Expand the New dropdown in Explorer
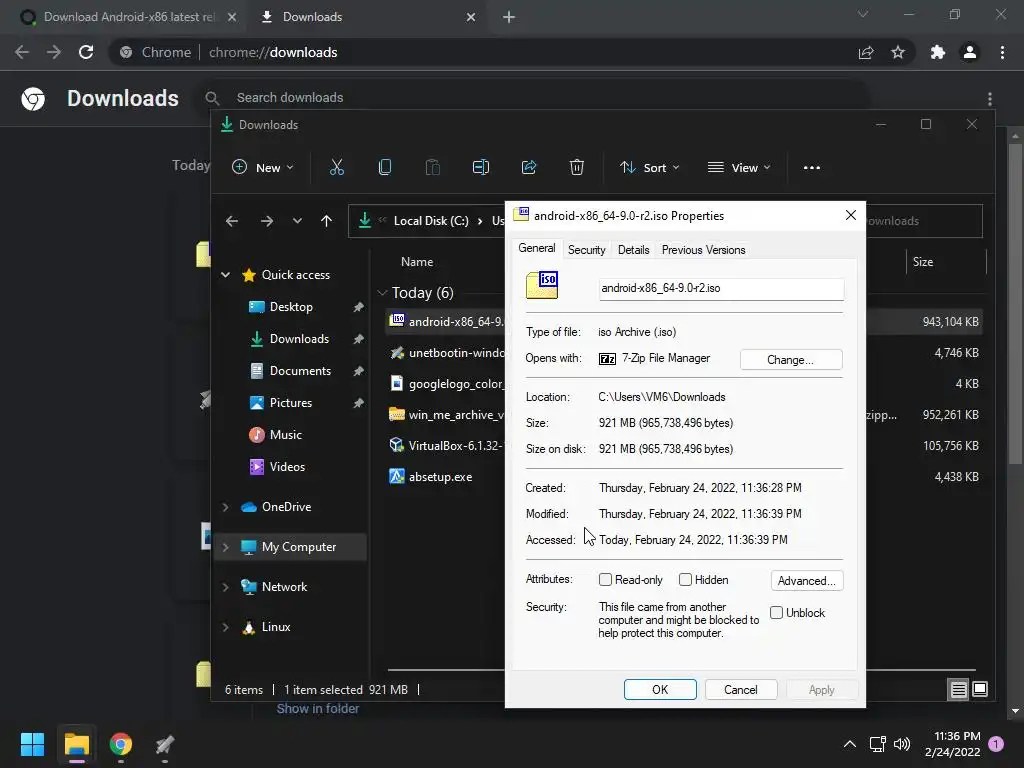This screenshot has width=1024, height=768. point(263,167)
